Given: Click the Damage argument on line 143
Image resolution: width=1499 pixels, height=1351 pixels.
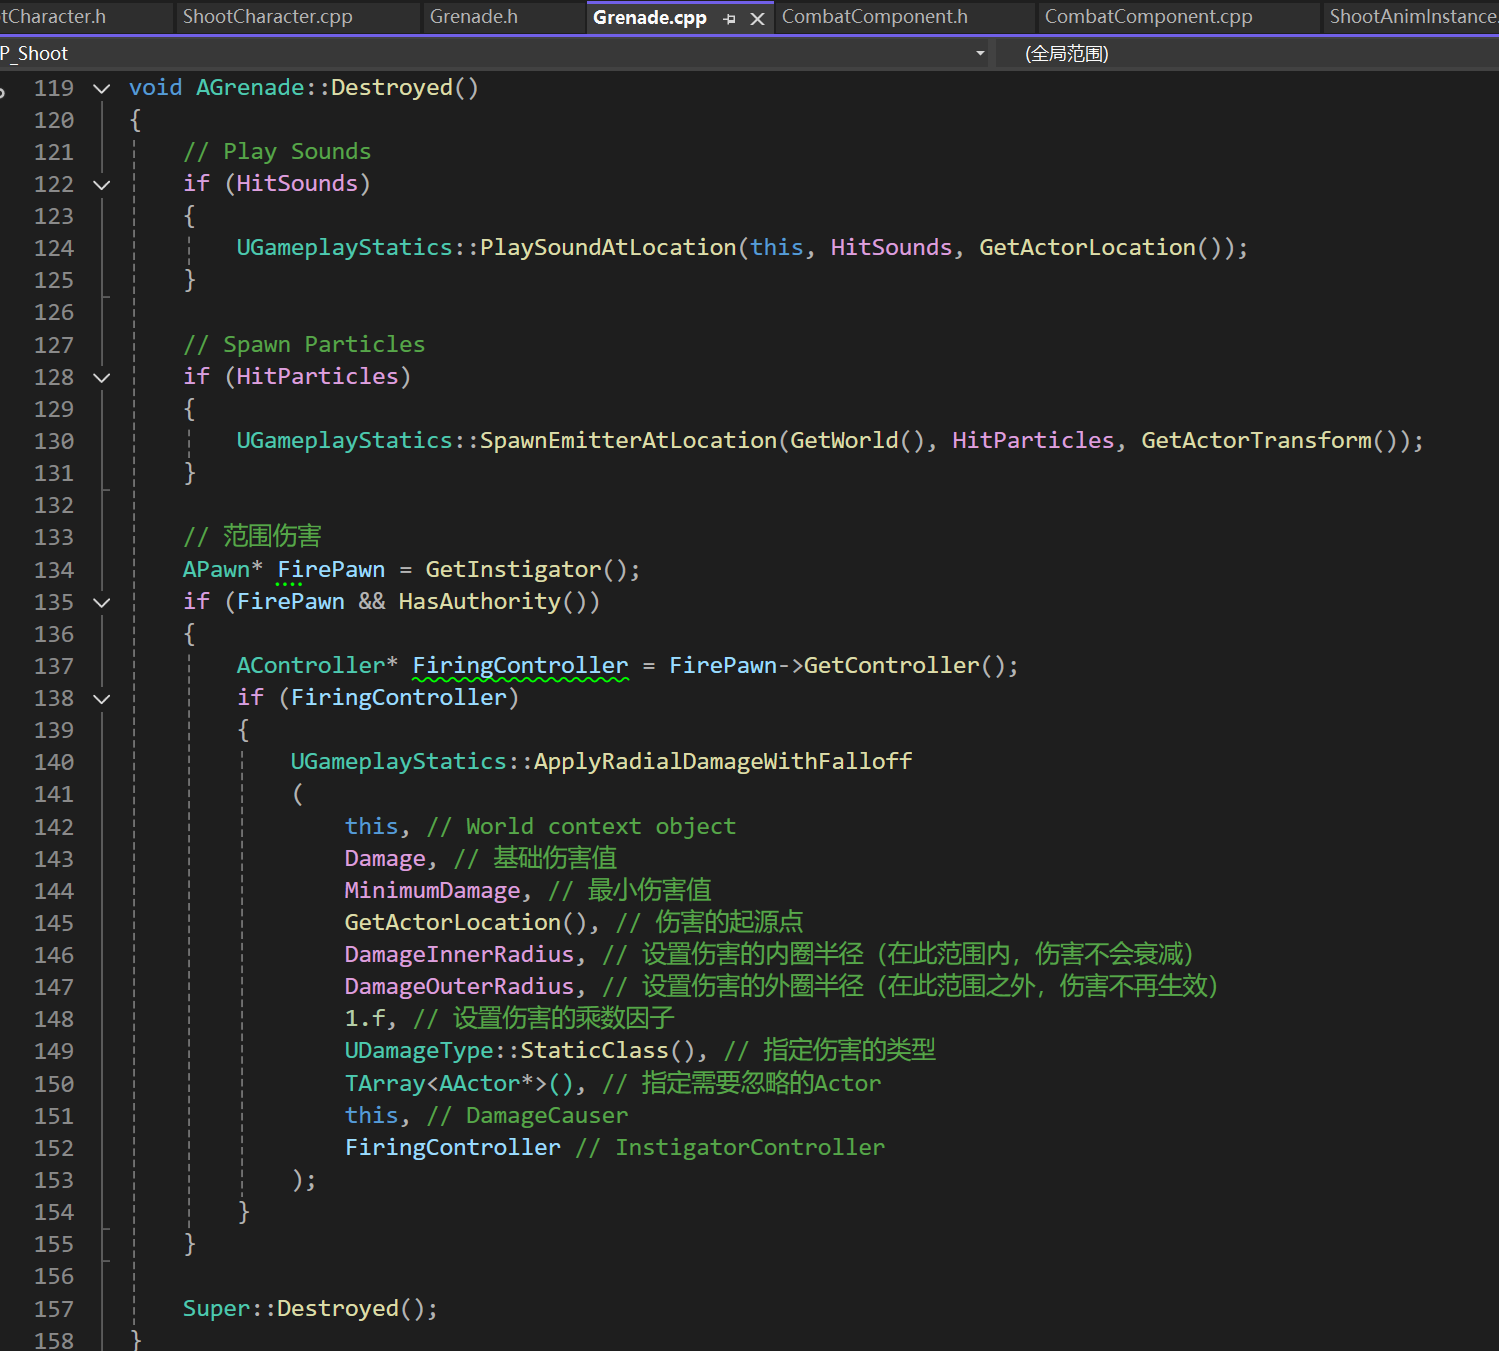Looking at the screenshot, I should (385, 858).
